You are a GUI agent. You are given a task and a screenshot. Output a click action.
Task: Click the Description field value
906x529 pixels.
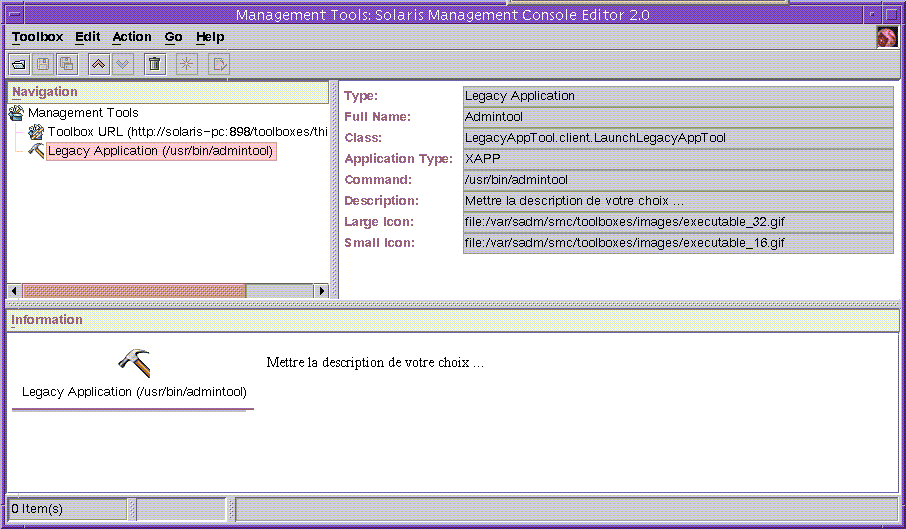(x=678, y=201)
